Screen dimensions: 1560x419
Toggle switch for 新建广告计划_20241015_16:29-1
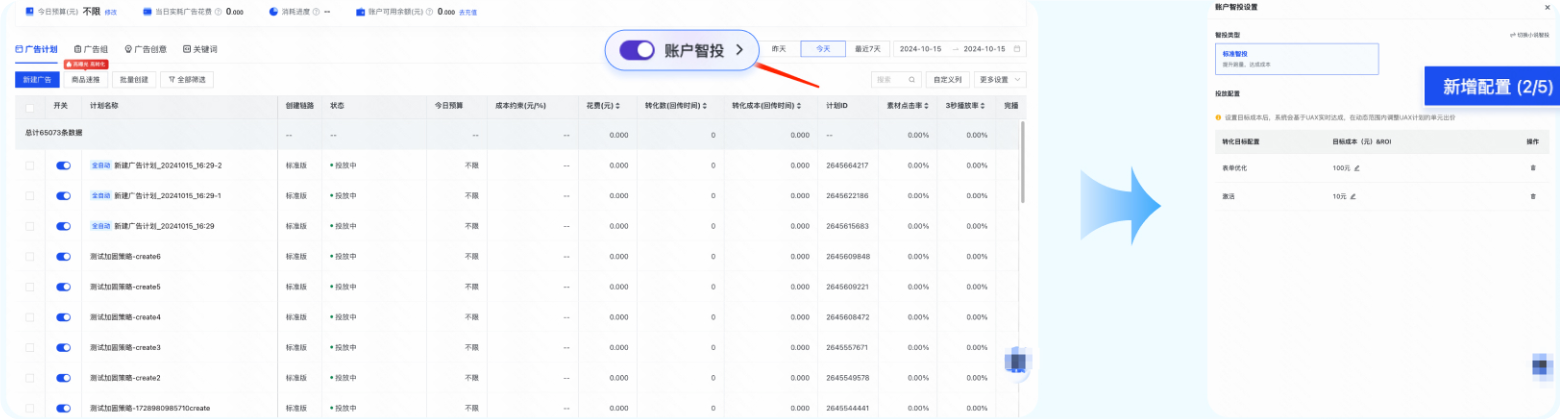coord(64,196)
